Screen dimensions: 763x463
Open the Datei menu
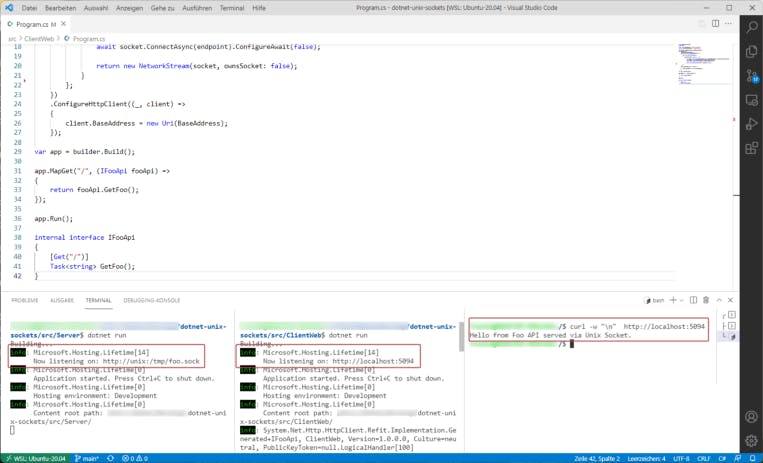click(x=29, y=8)
